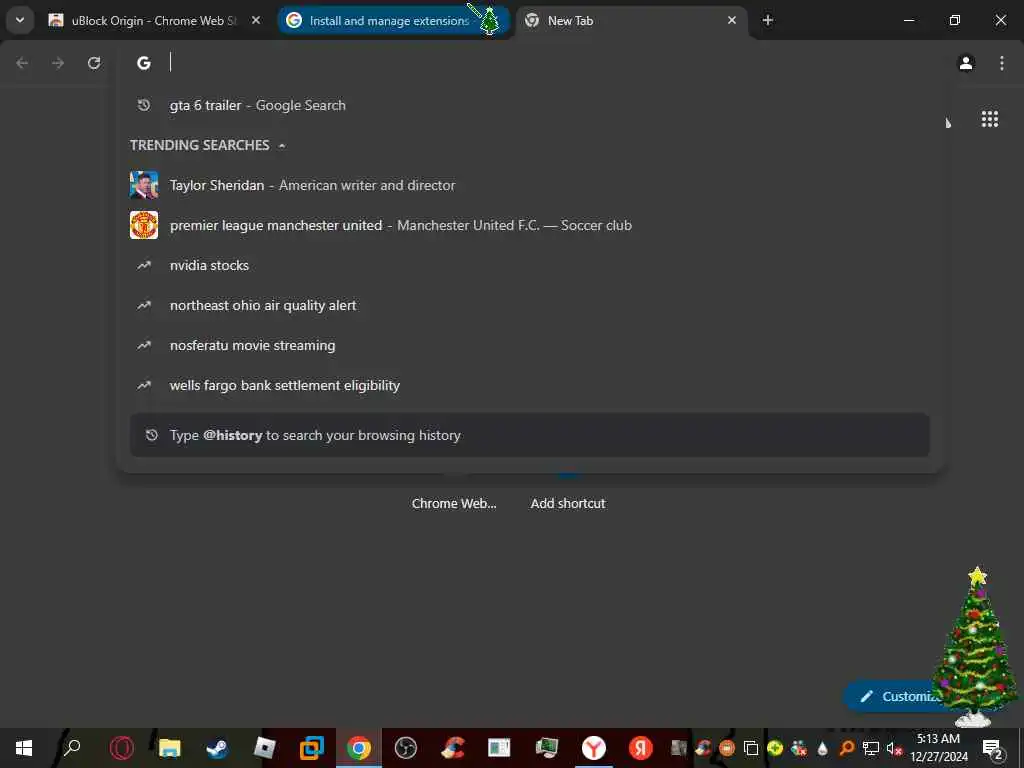Click the history clock icon beside gta 6 trailer
1024x768 pixels.
coord(144,105)
